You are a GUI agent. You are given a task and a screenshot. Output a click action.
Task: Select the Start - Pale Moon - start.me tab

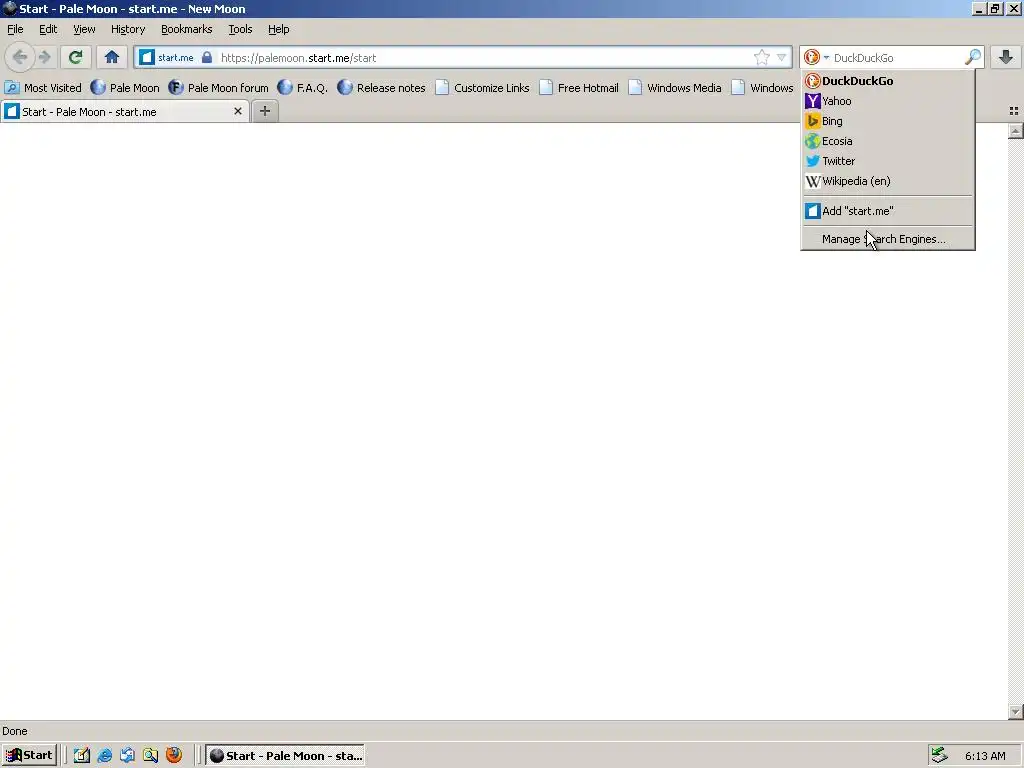[x=124, y=112]
